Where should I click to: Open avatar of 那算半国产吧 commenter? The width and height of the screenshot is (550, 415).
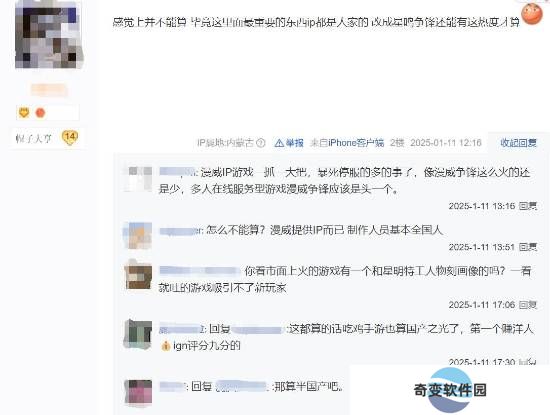point(138,391)
